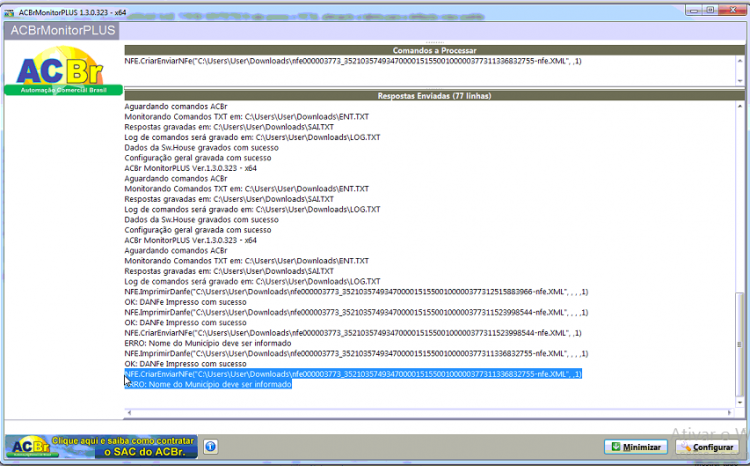Viewport: 750px width, 466px height.
Task: Click the vertical scrollbar thumb in Respostas Enviadas
Action: 739,344
